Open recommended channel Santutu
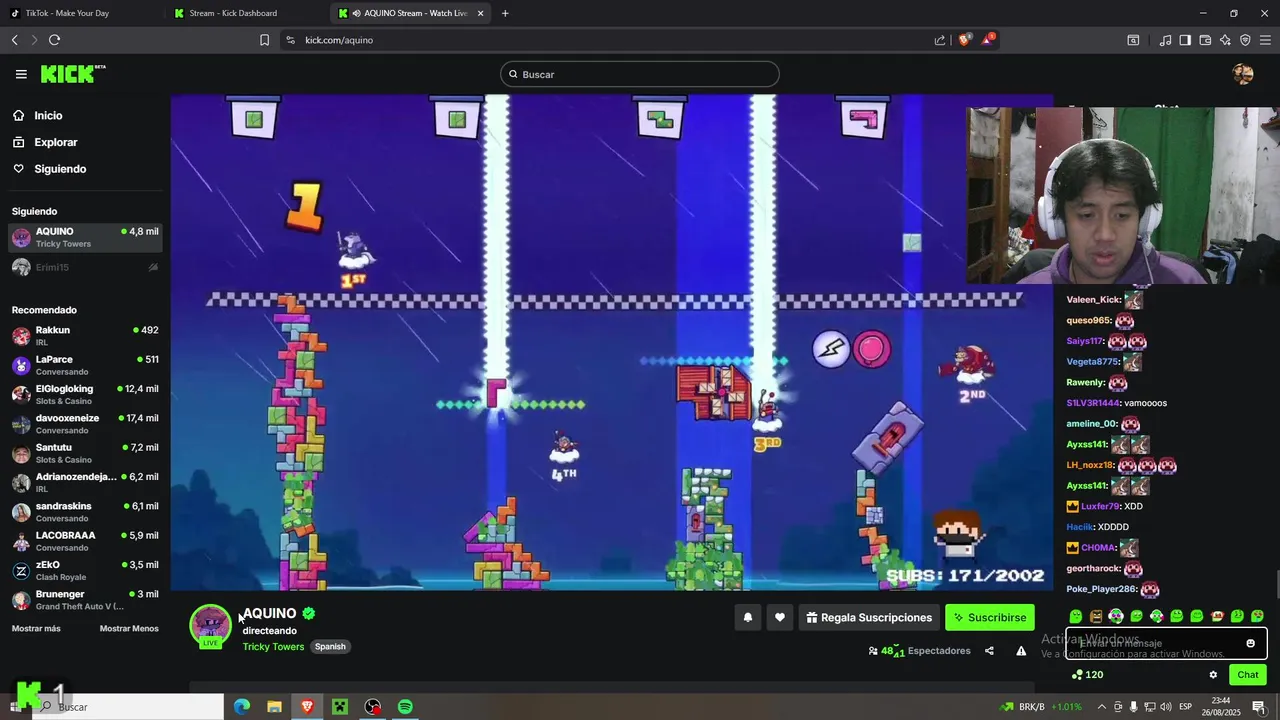This screenshot has width=1280, height=720. pos(85,453)
